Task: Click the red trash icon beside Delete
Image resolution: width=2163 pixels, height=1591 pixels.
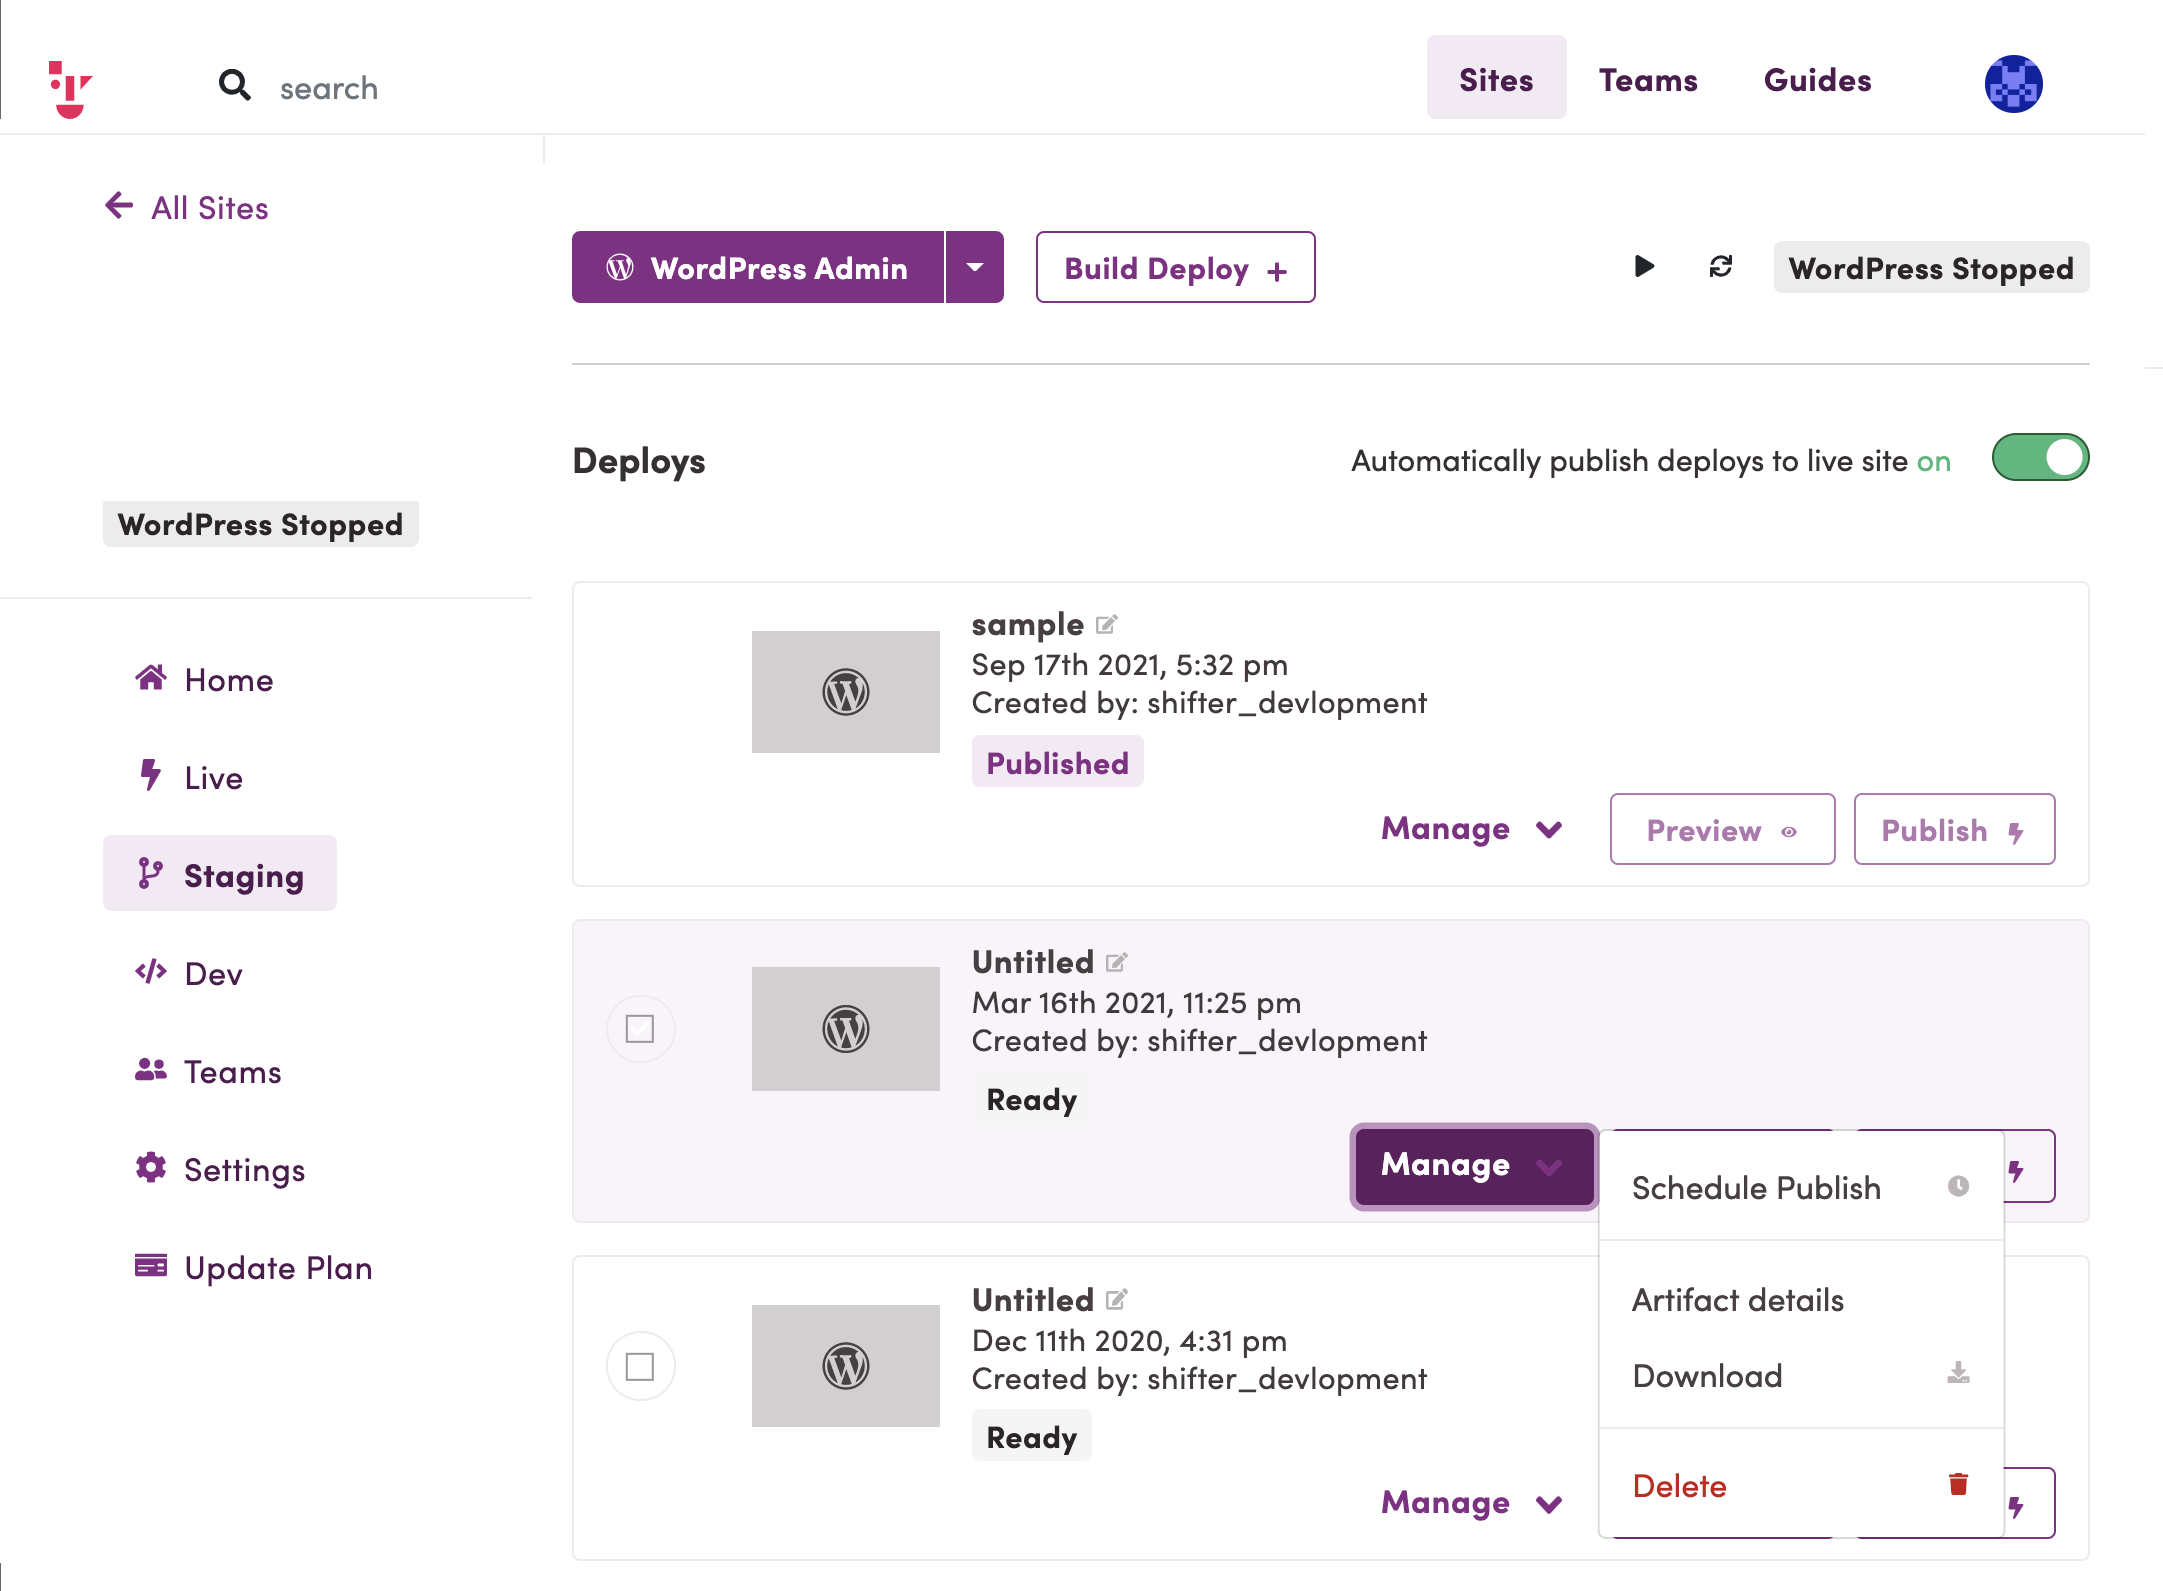Action: pyautogui.click(x=1958, y=1484)
